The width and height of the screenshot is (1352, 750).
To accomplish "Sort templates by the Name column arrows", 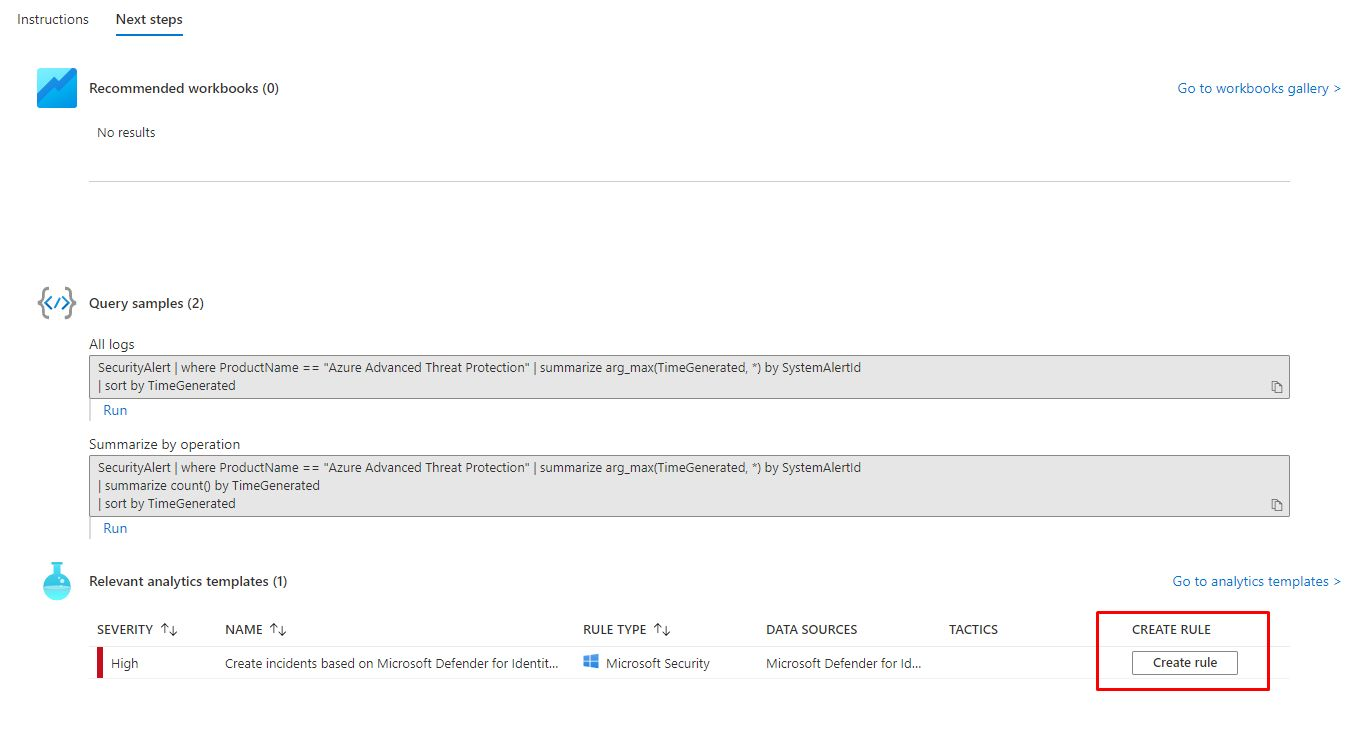I will pos(278,630).
